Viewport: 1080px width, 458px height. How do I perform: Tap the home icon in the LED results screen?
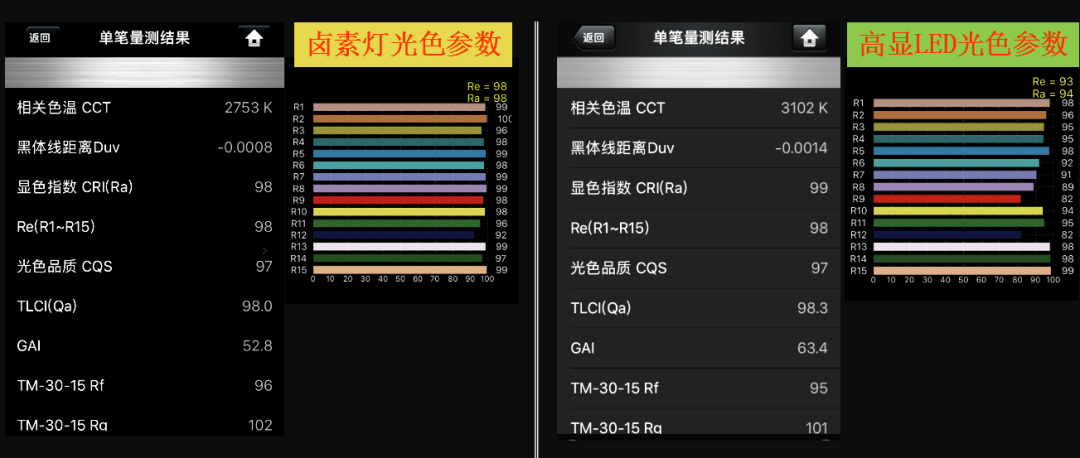(809, 37)
